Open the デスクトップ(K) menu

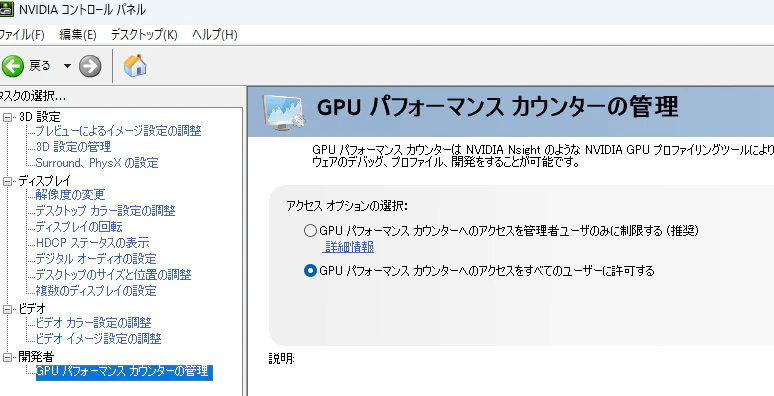coord(144,35)
